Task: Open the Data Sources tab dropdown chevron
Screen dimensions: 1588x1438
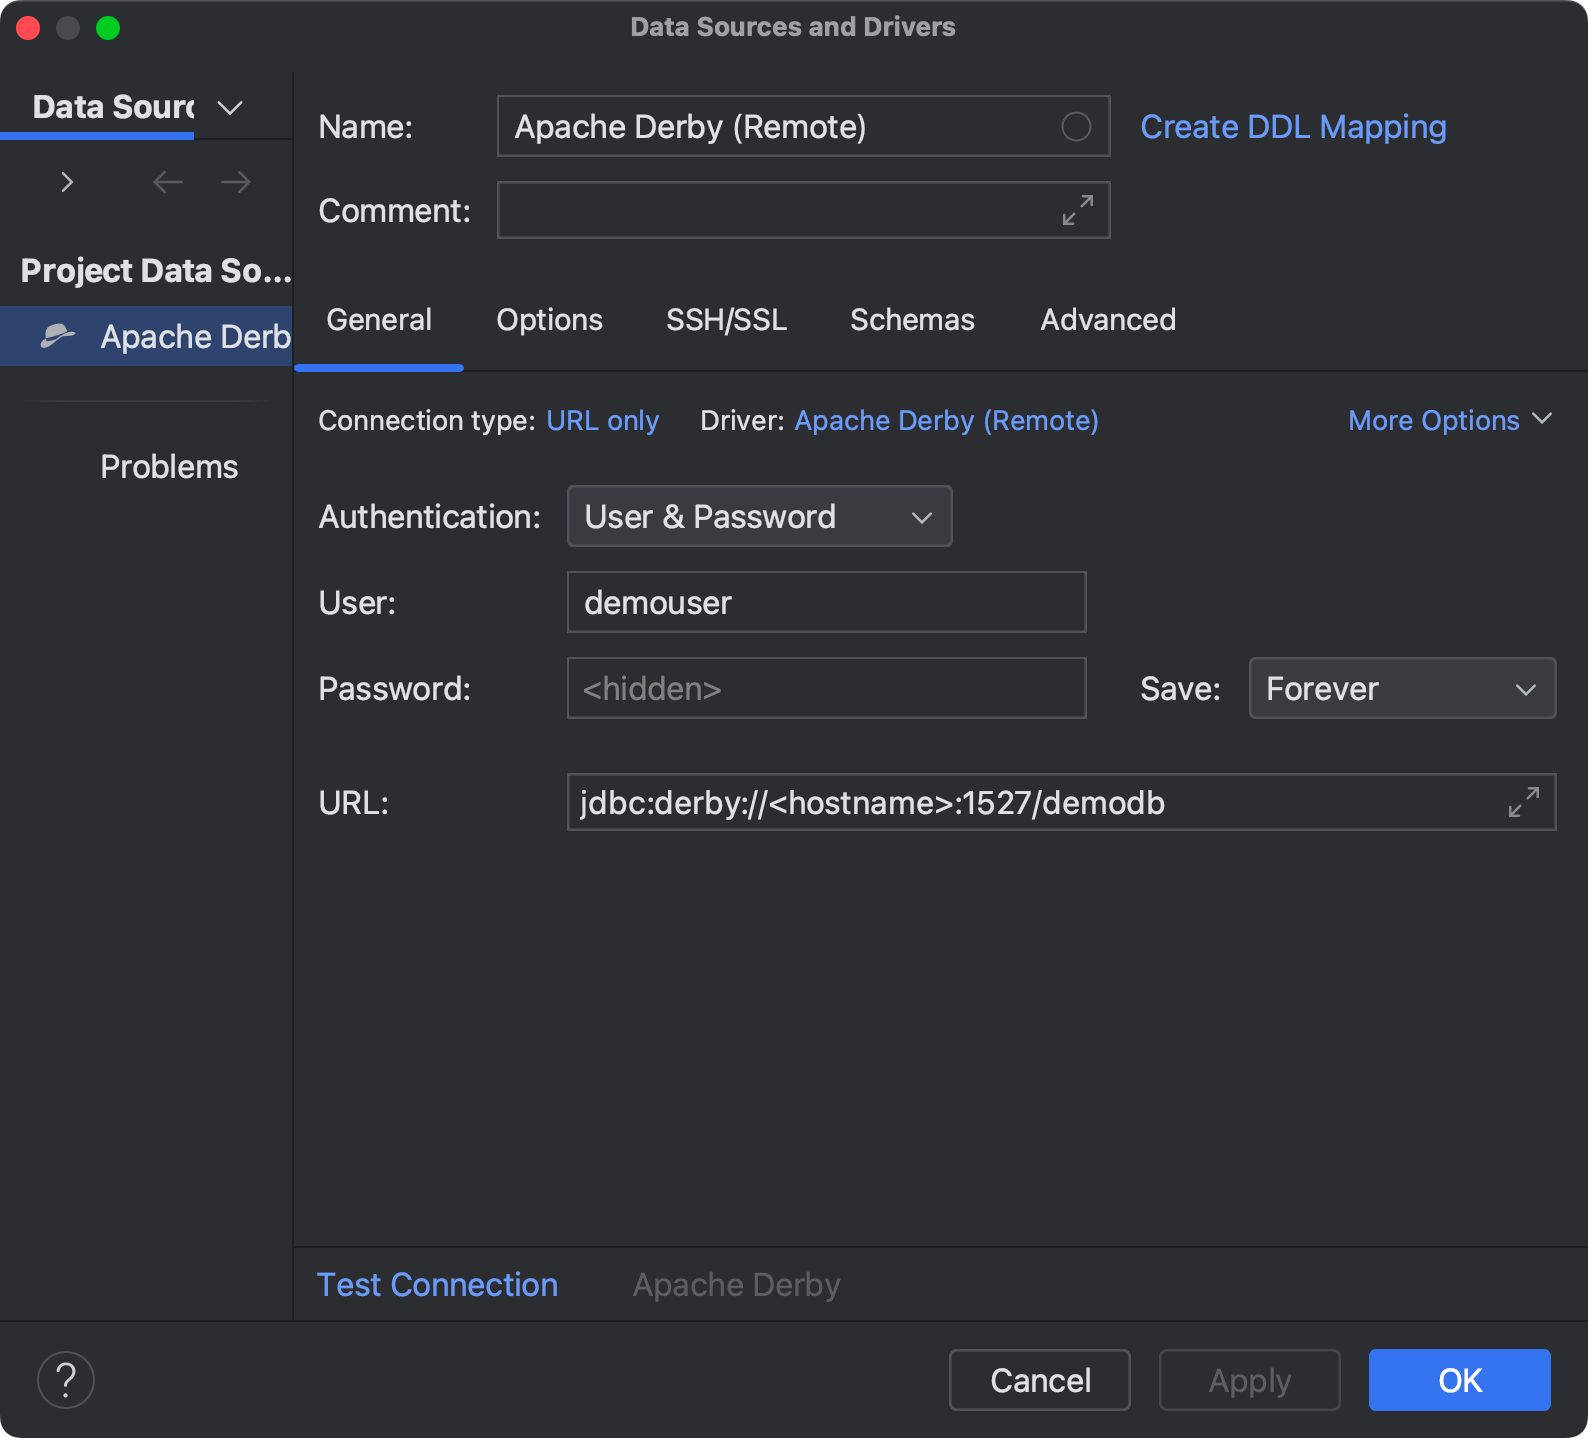Action: coord(230,108)
